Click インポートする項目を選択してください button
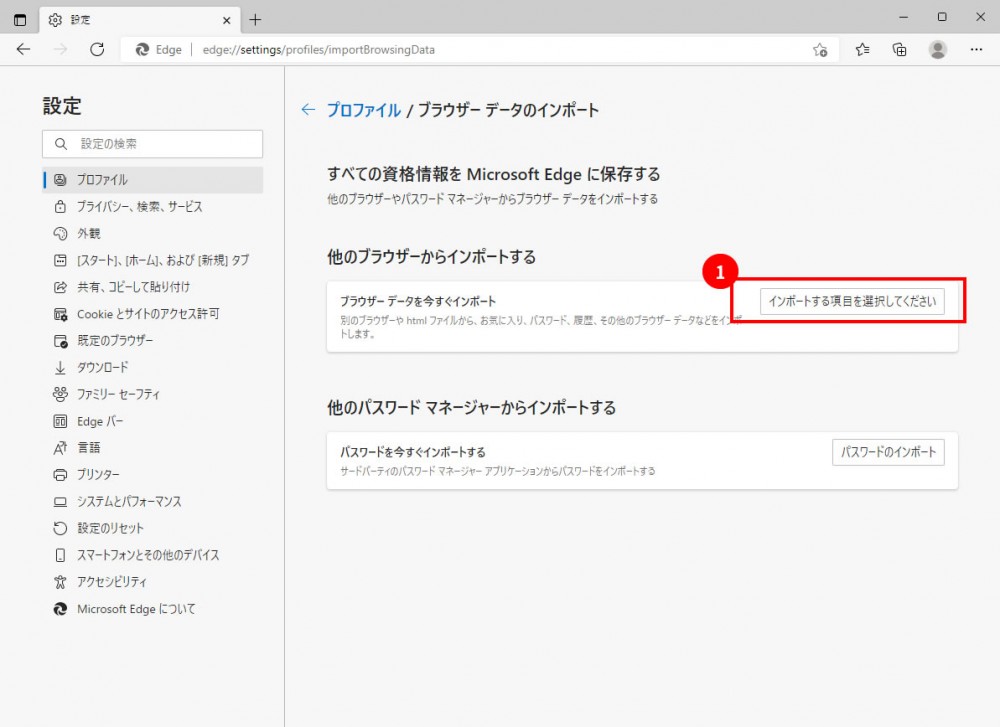 [x=852, y=301]
